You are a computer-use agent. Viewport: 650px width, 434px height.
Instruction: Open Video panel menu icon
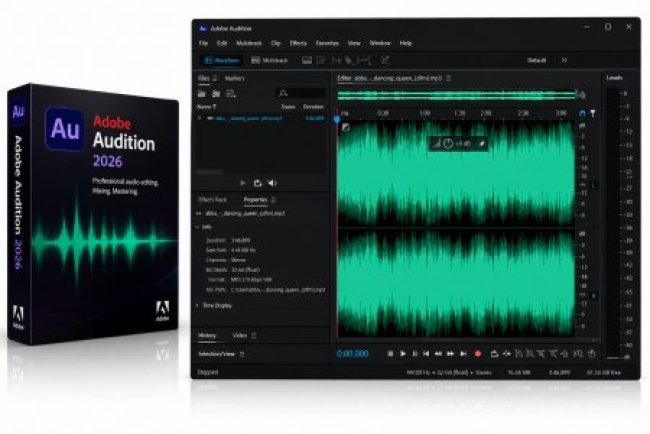coord(254,335)
